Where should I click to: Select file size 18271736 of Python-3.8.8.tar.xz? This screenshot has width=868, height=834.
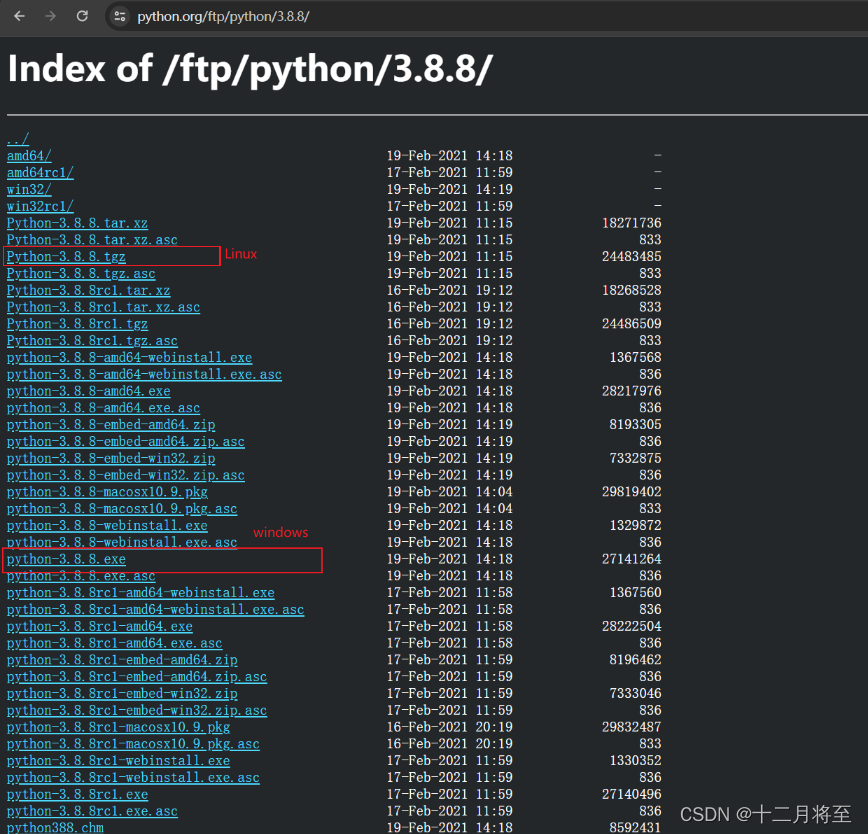pos(632,223)
